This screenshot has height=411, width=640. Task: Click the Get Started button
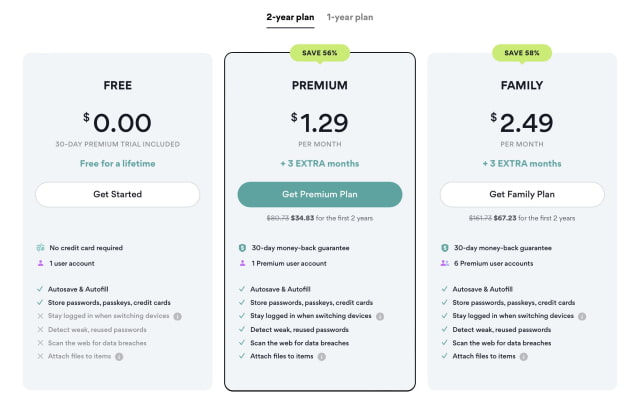(x=117, y=194)
